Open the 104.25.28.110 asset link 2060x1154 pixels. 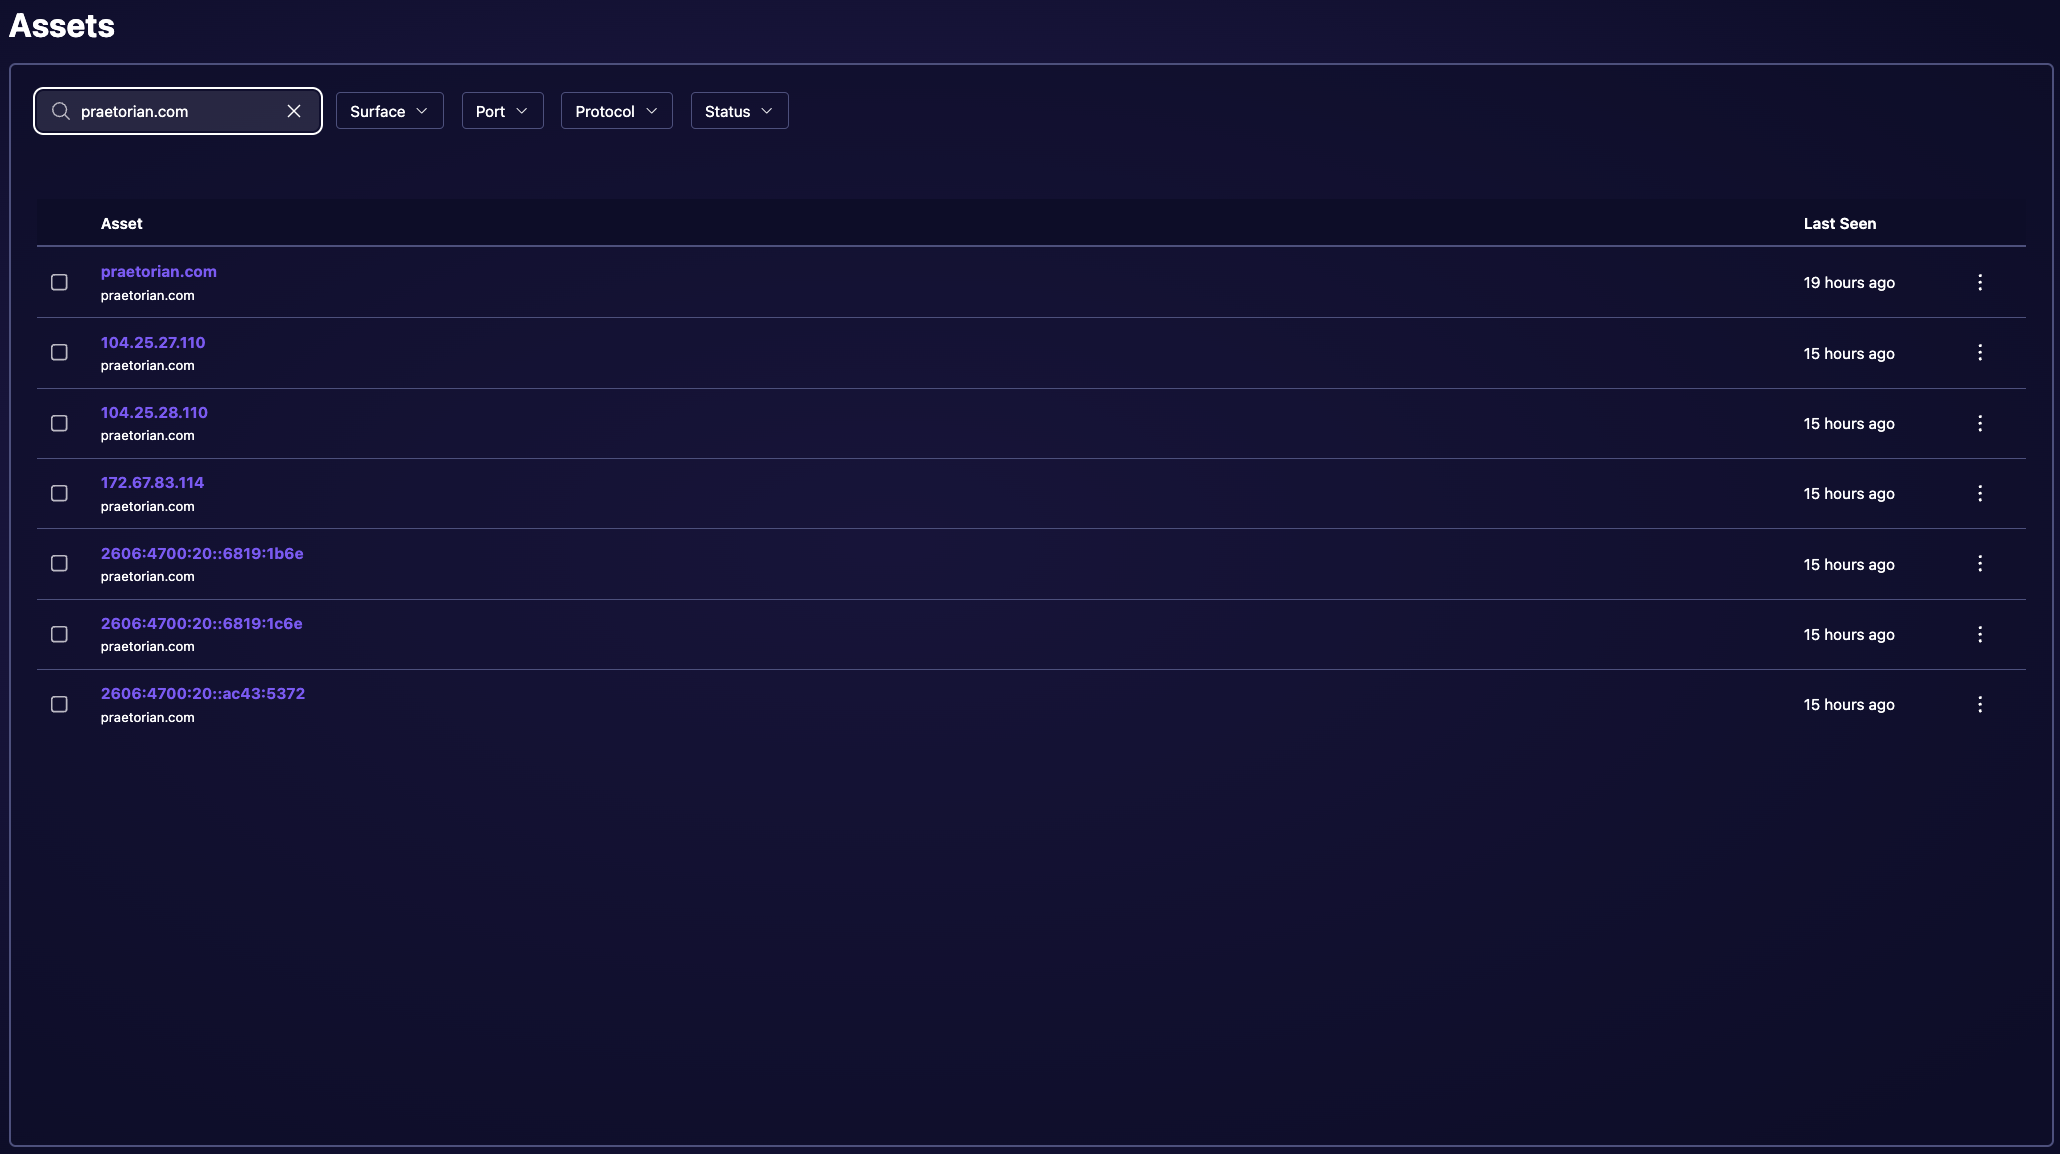(x=154, y=412)
